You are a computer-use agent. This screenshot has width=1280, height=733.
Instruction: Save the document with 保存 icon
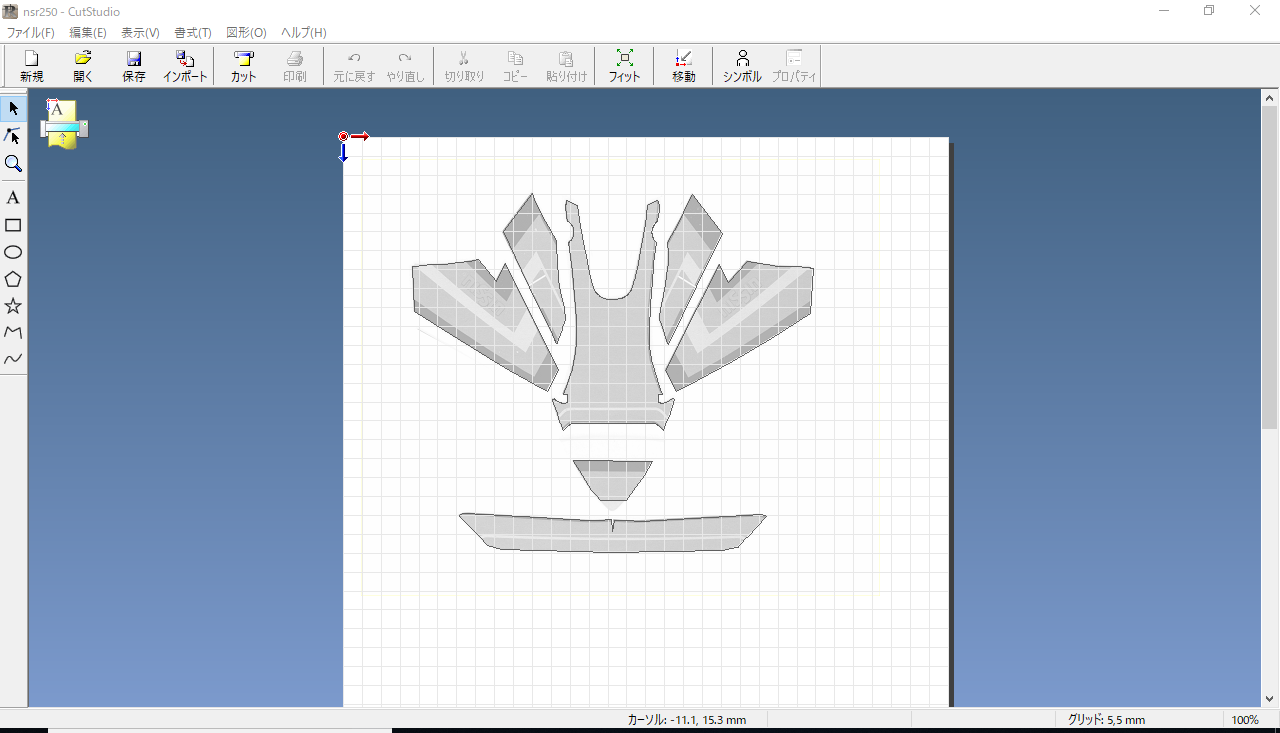click(134, 66)
